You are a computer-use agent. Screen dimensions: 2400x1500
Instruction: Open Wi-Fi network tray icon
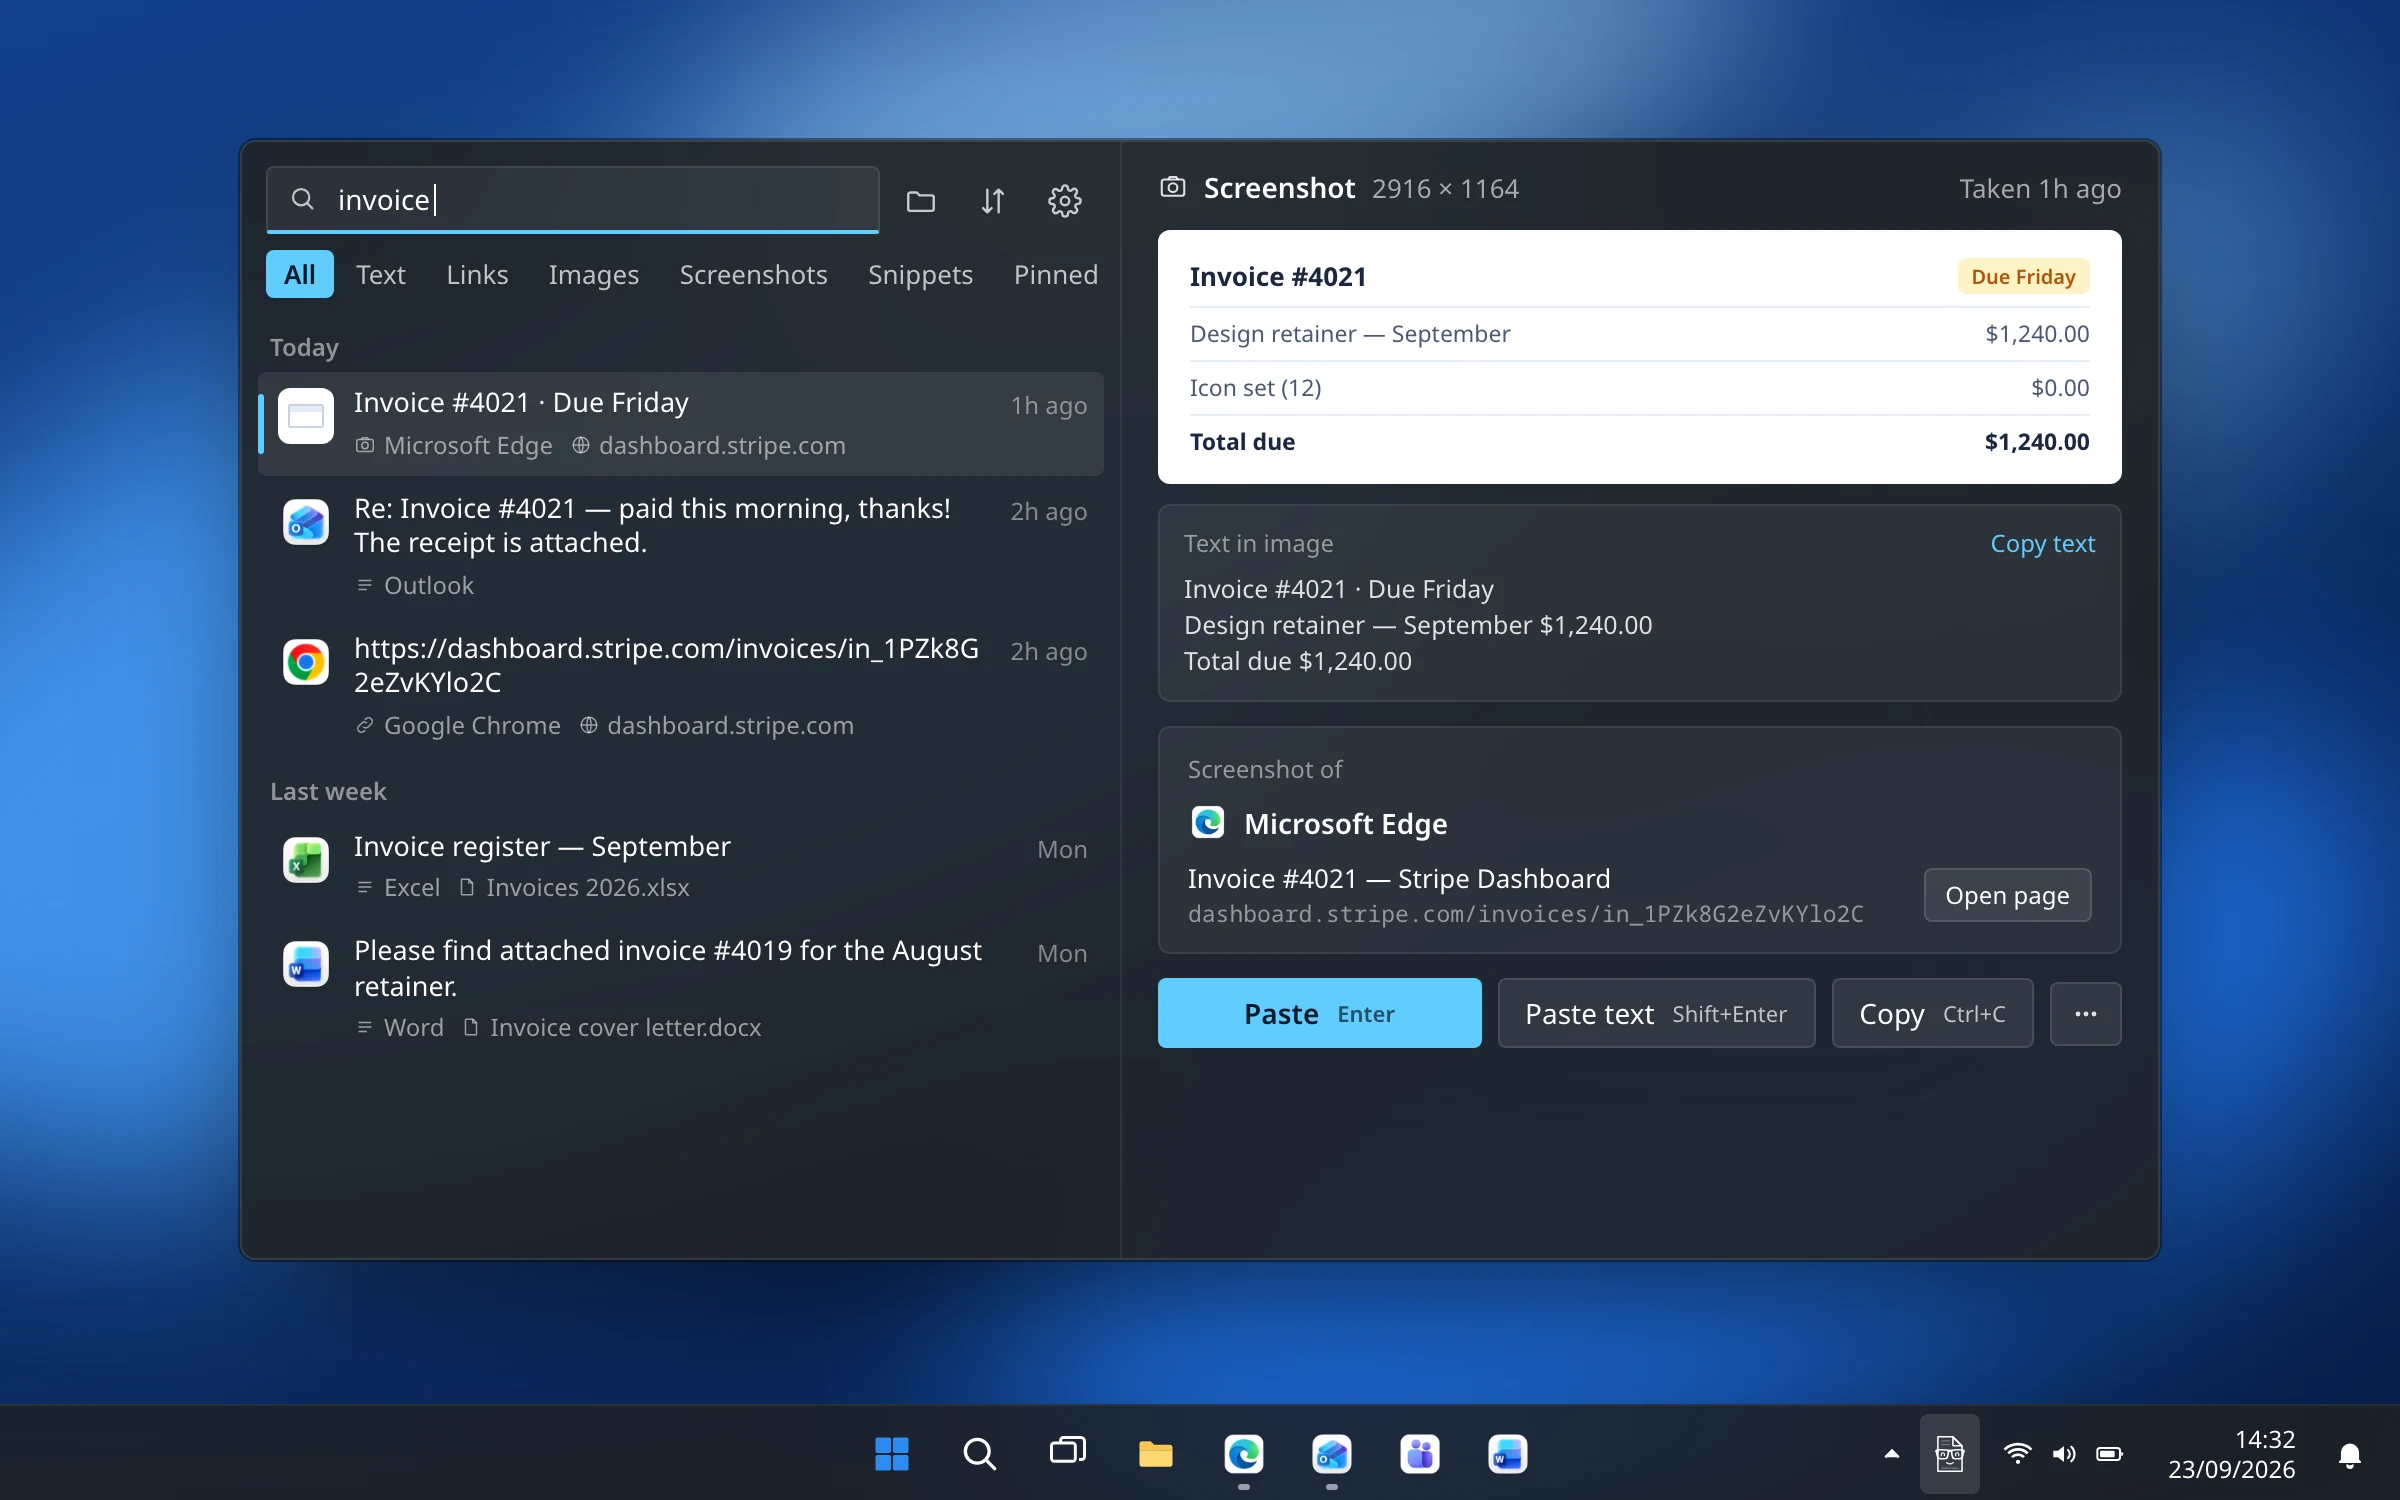pyautogui.click(x=2017, y=1453)
